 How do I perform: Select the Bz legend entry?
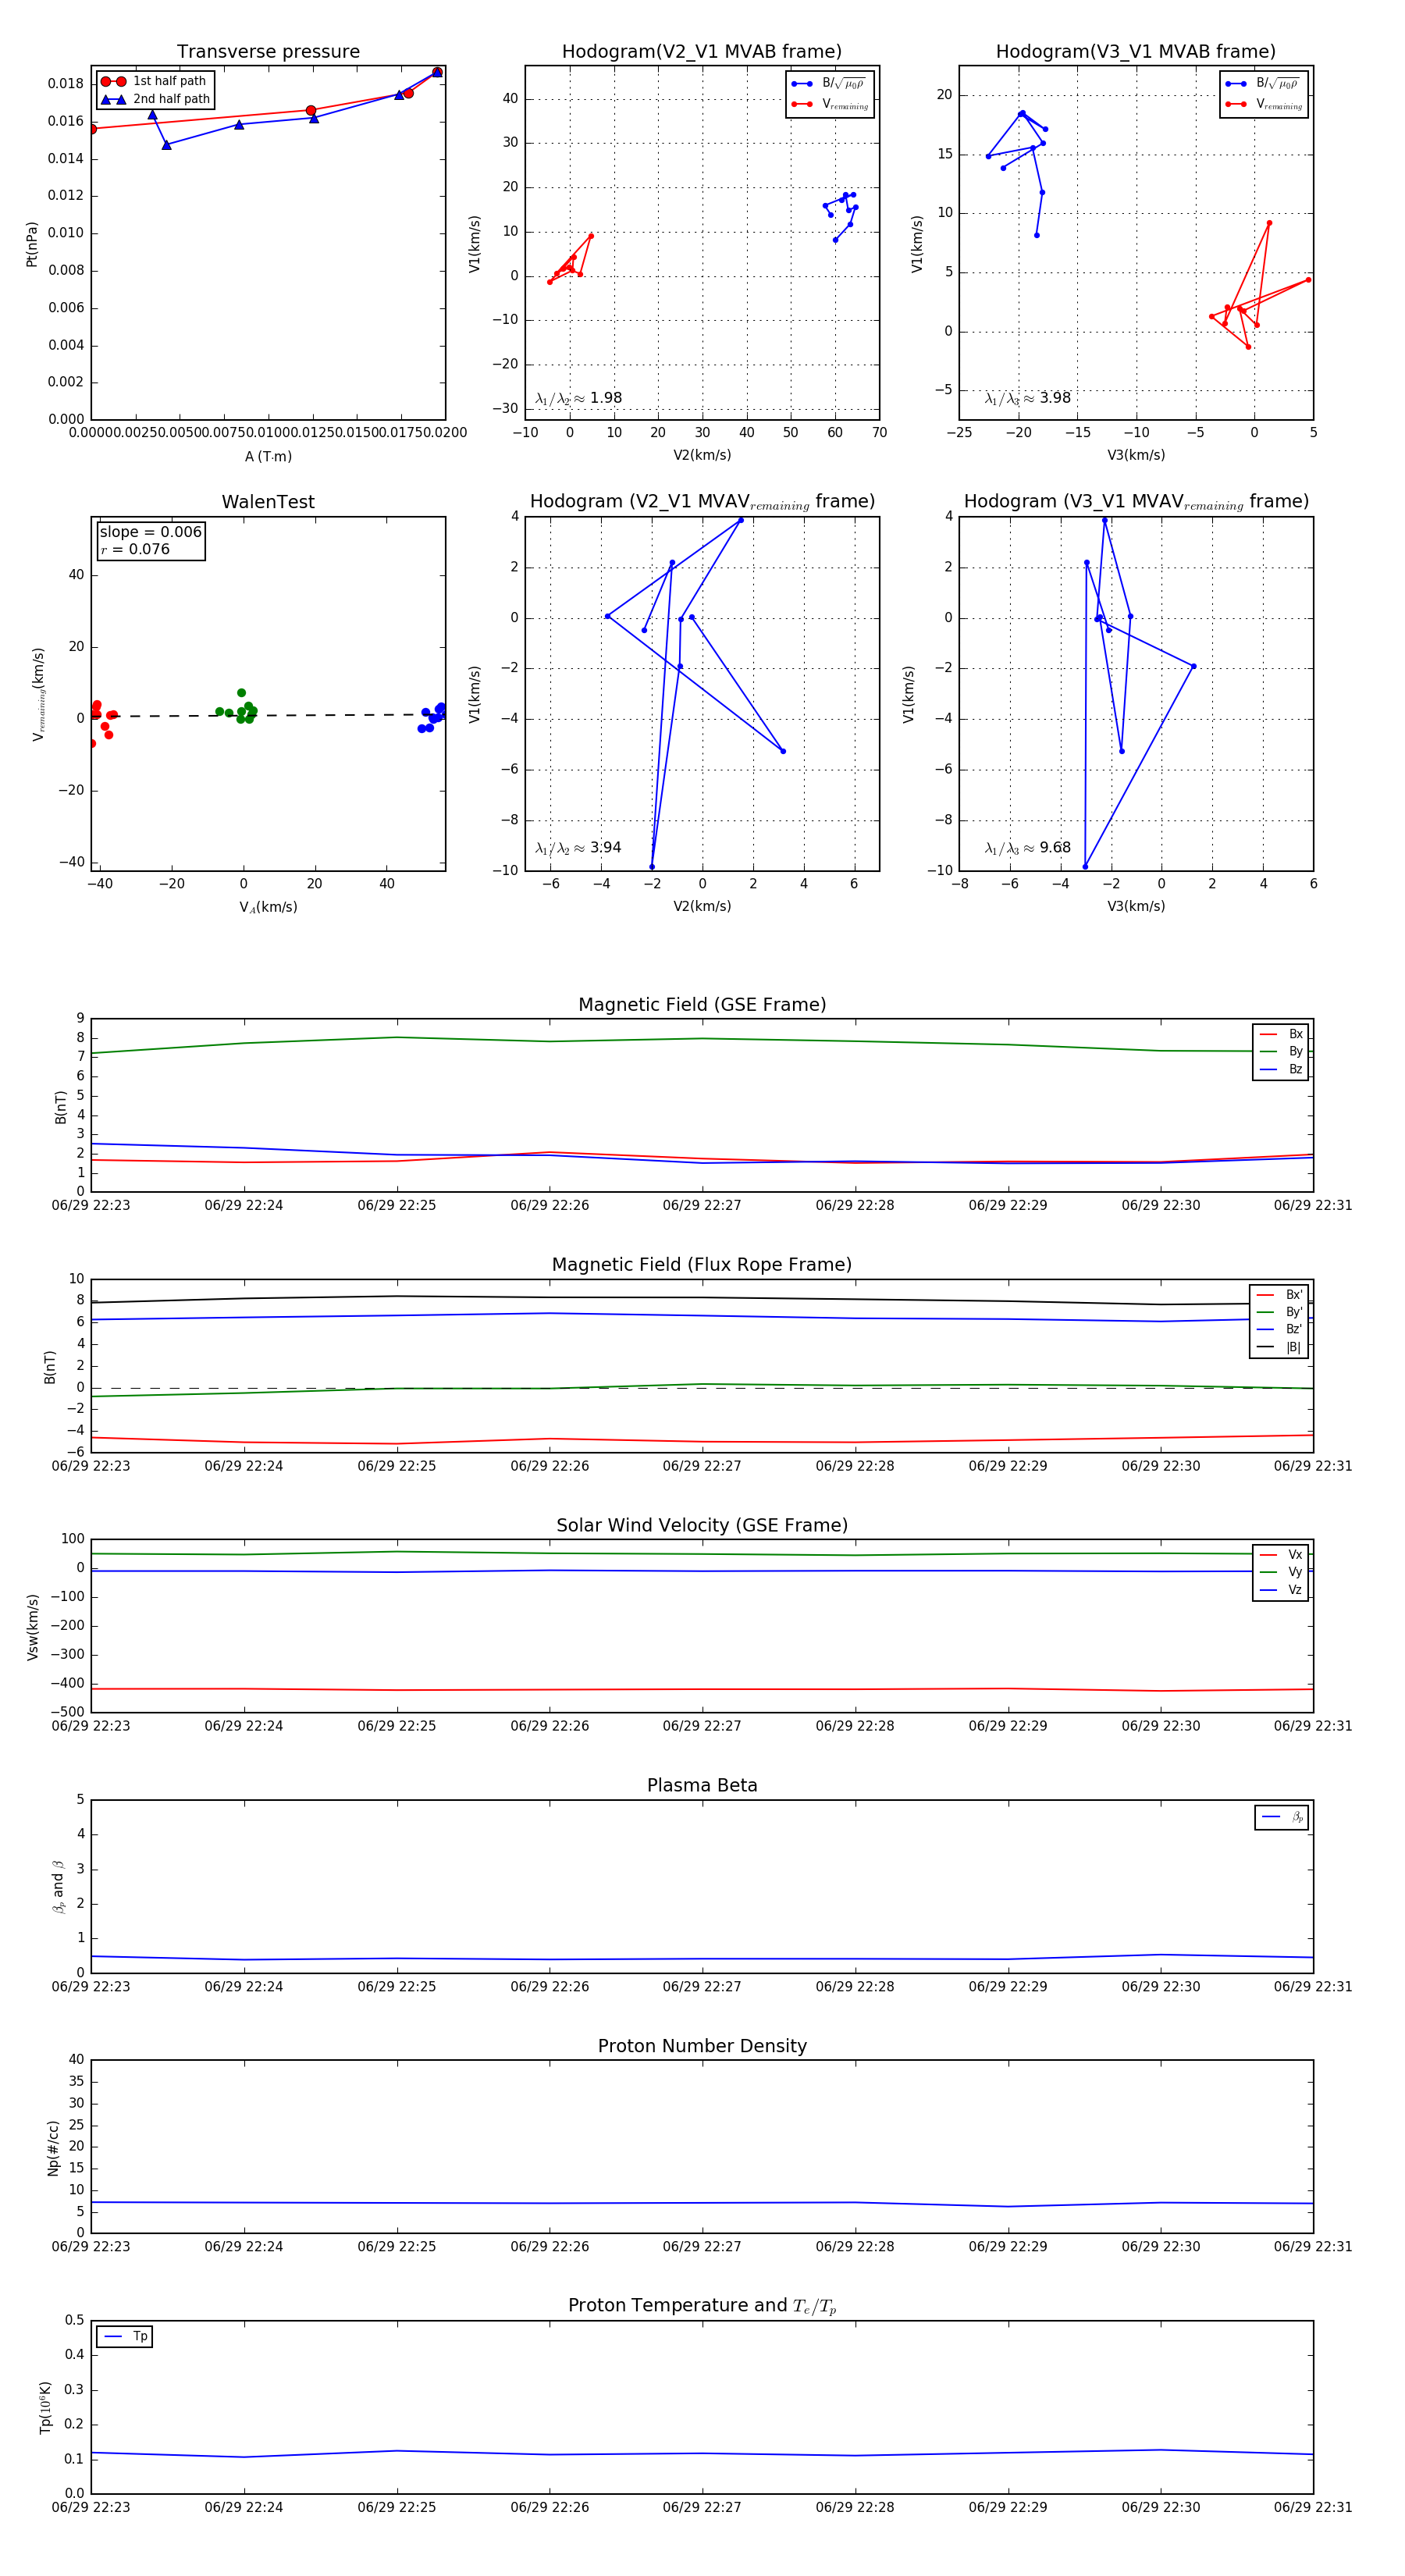[1281, 1069]
